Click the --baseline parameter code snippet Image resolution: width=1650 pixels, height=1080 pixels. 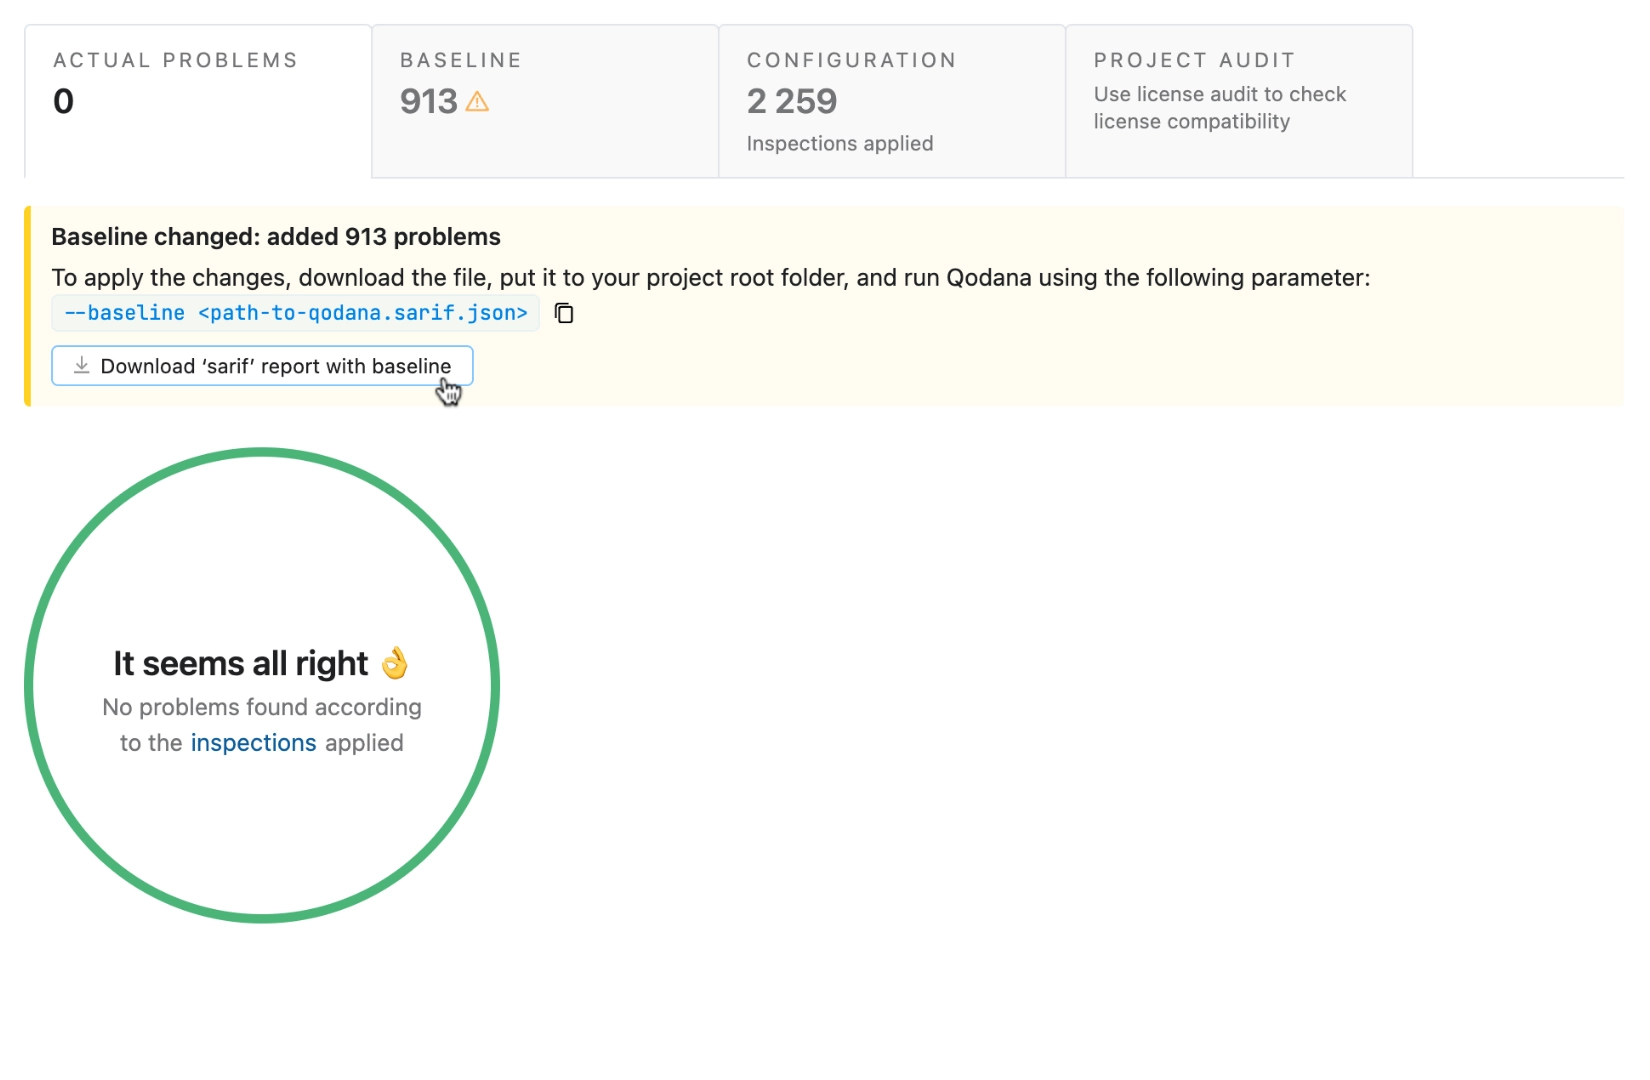pos(296,313)
